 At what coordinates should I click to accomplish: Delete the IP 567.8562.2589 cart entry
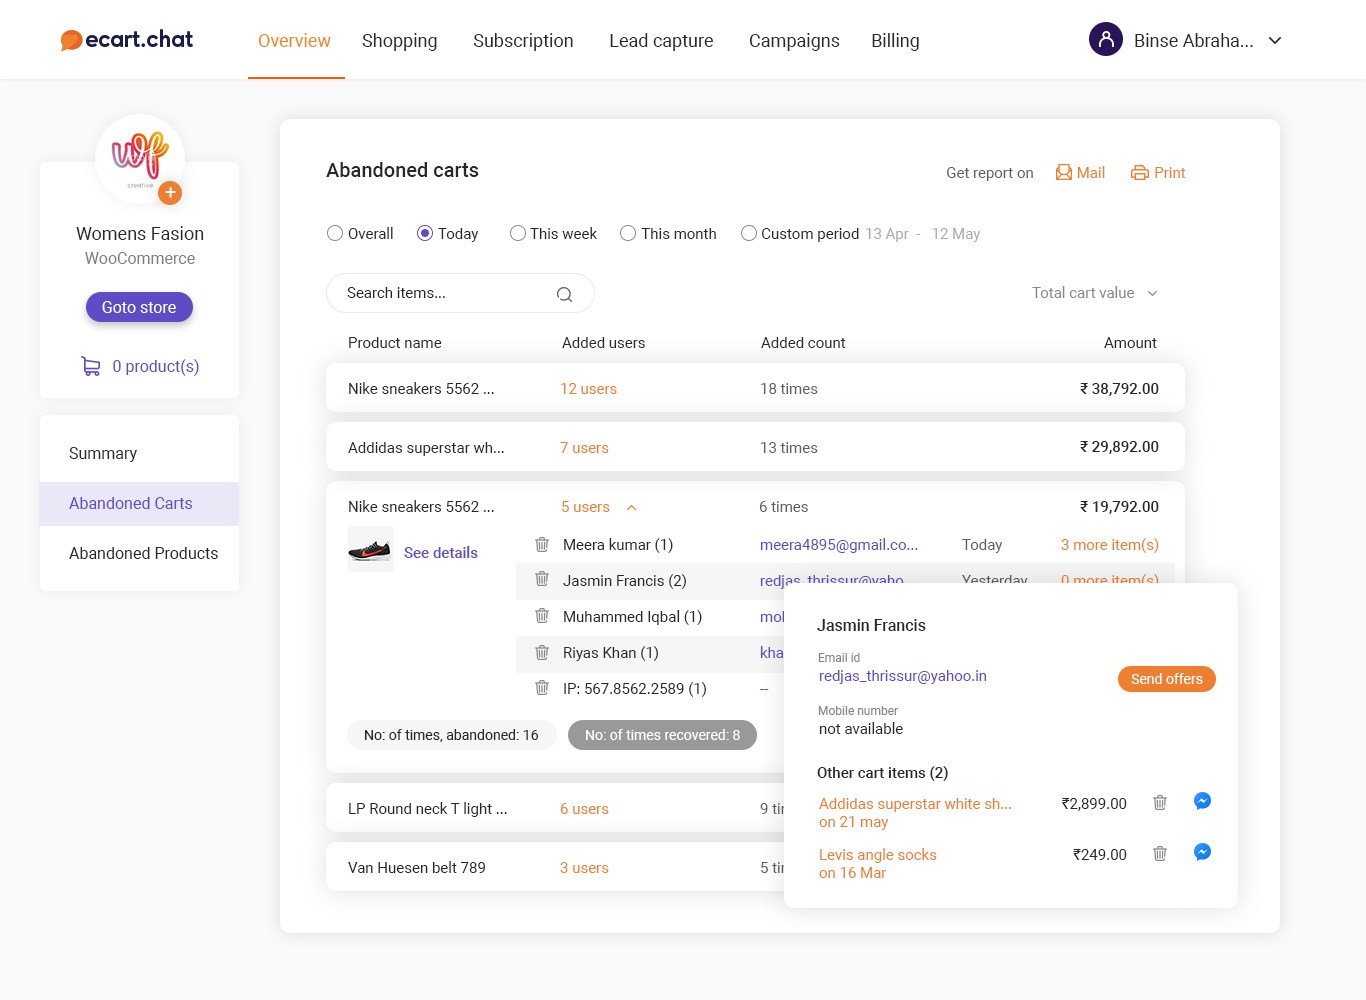point(542,688)
